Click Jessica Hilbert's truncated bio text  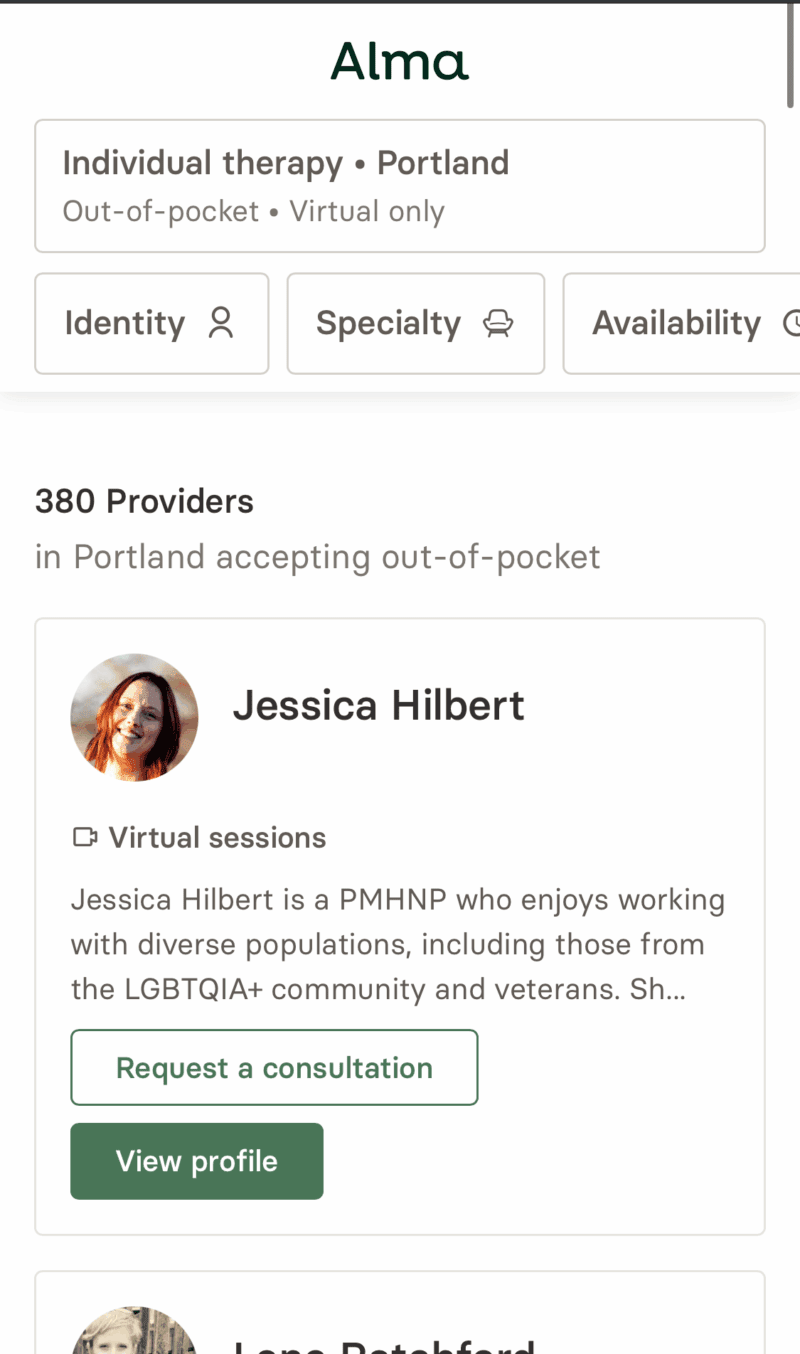398,944
